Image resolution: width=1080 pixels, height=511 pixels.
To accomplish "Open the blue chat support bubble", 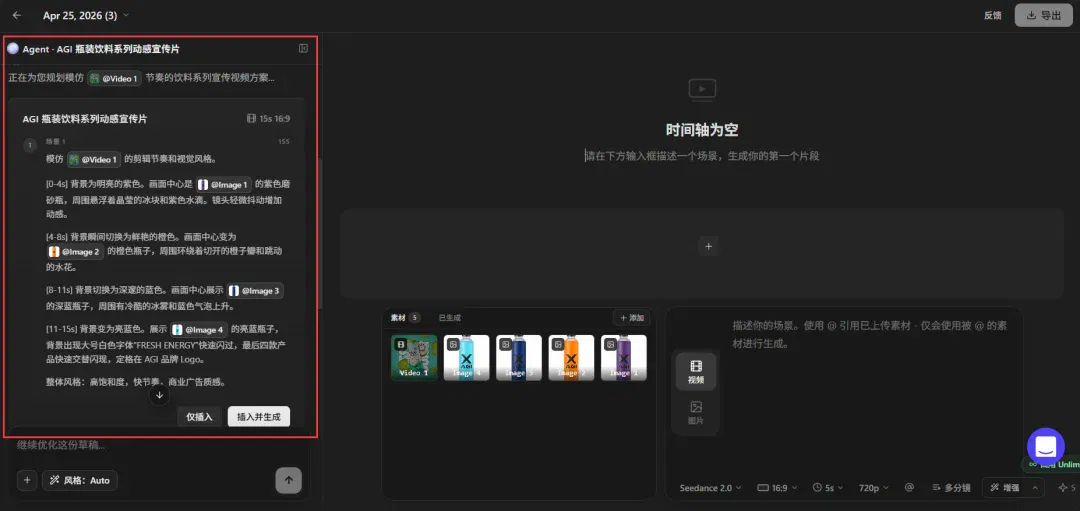I will [x=1045, y=446].
